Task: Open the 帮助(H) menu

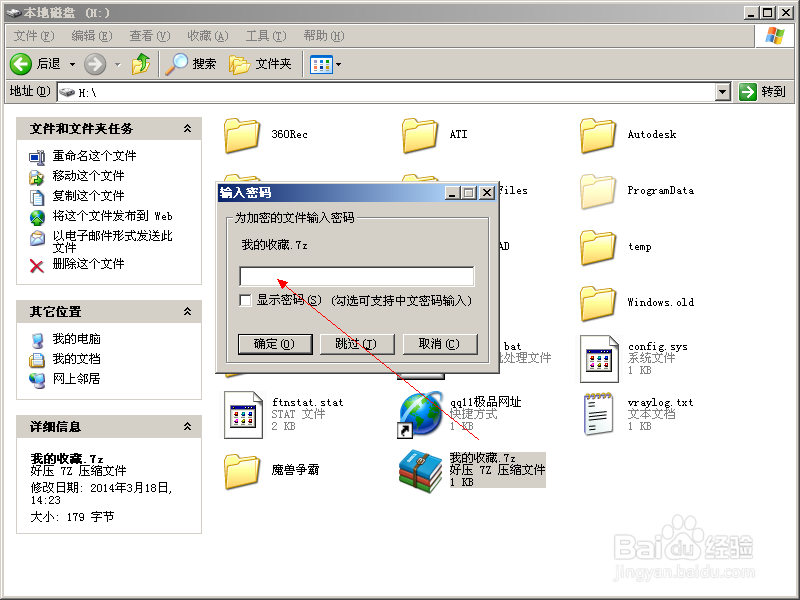Action: coord(324,36)
